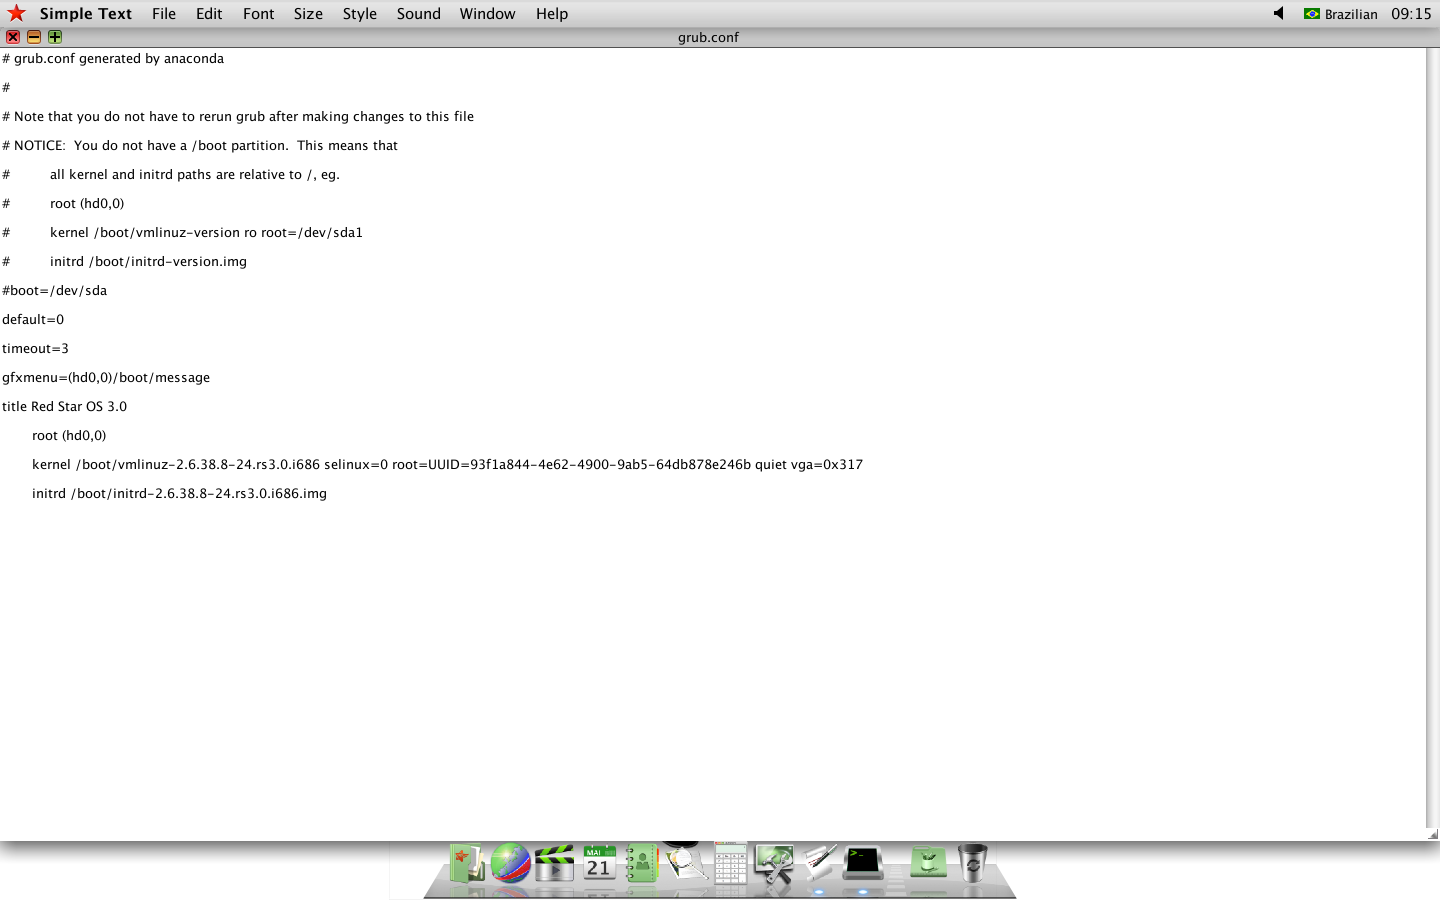The image size is (1440, 900).
Task: Click the 'initrd /boot/initrd-2.6.38.8-24.rs3.0.i686.img' line
Action: (179, 493)
